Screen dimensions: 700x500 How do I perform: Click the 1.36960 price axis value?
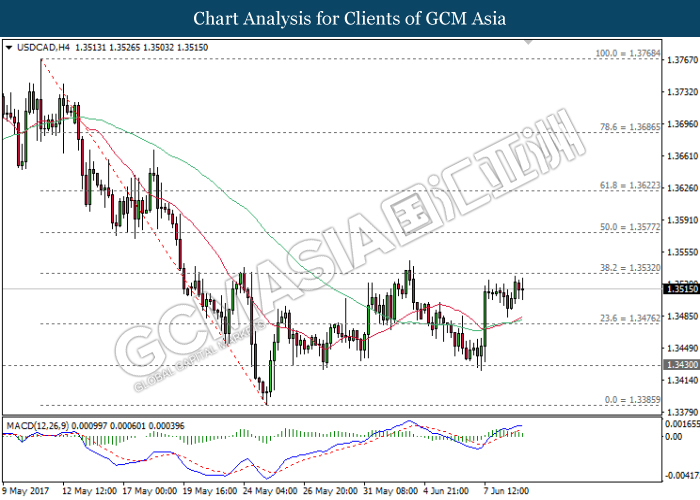click(x=682, y=124)
